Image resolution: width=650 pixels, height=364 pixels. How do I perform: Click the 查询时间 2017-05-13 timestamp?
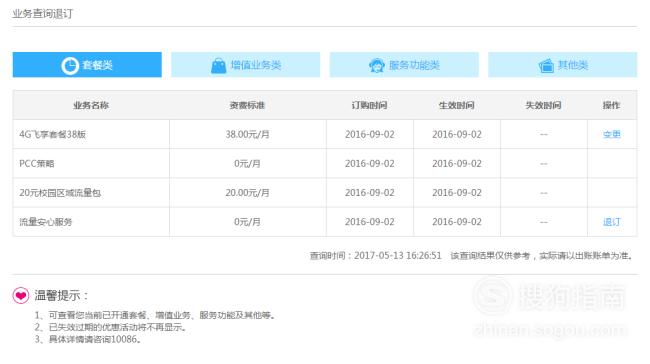(376, 256)
